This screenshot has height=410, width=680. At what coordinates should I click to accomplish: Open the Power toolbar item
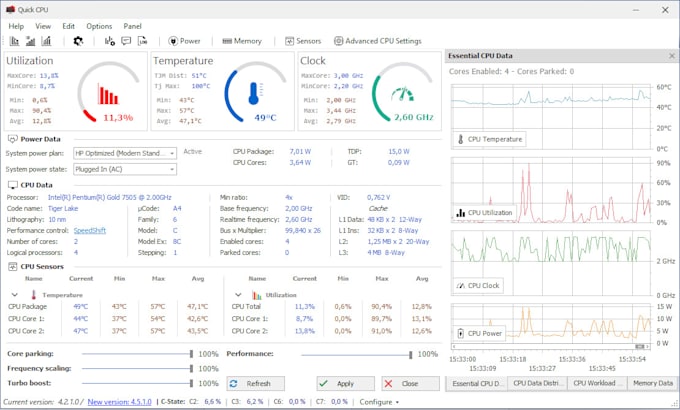coord(184,41)
